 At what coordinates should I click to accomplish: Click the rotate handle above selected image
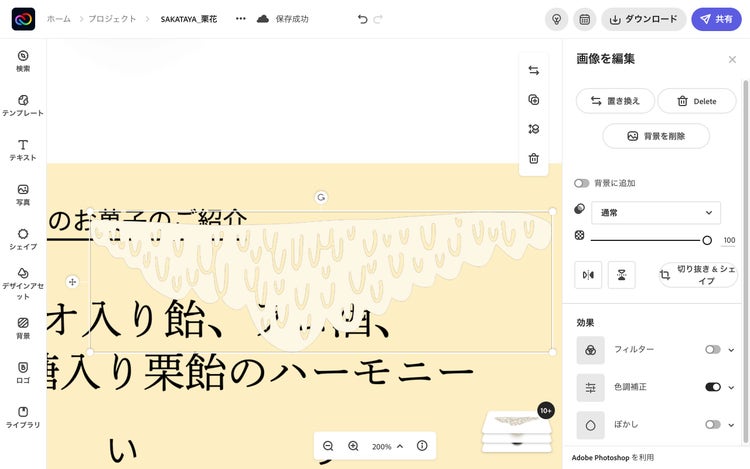click(x=321, y=197)
